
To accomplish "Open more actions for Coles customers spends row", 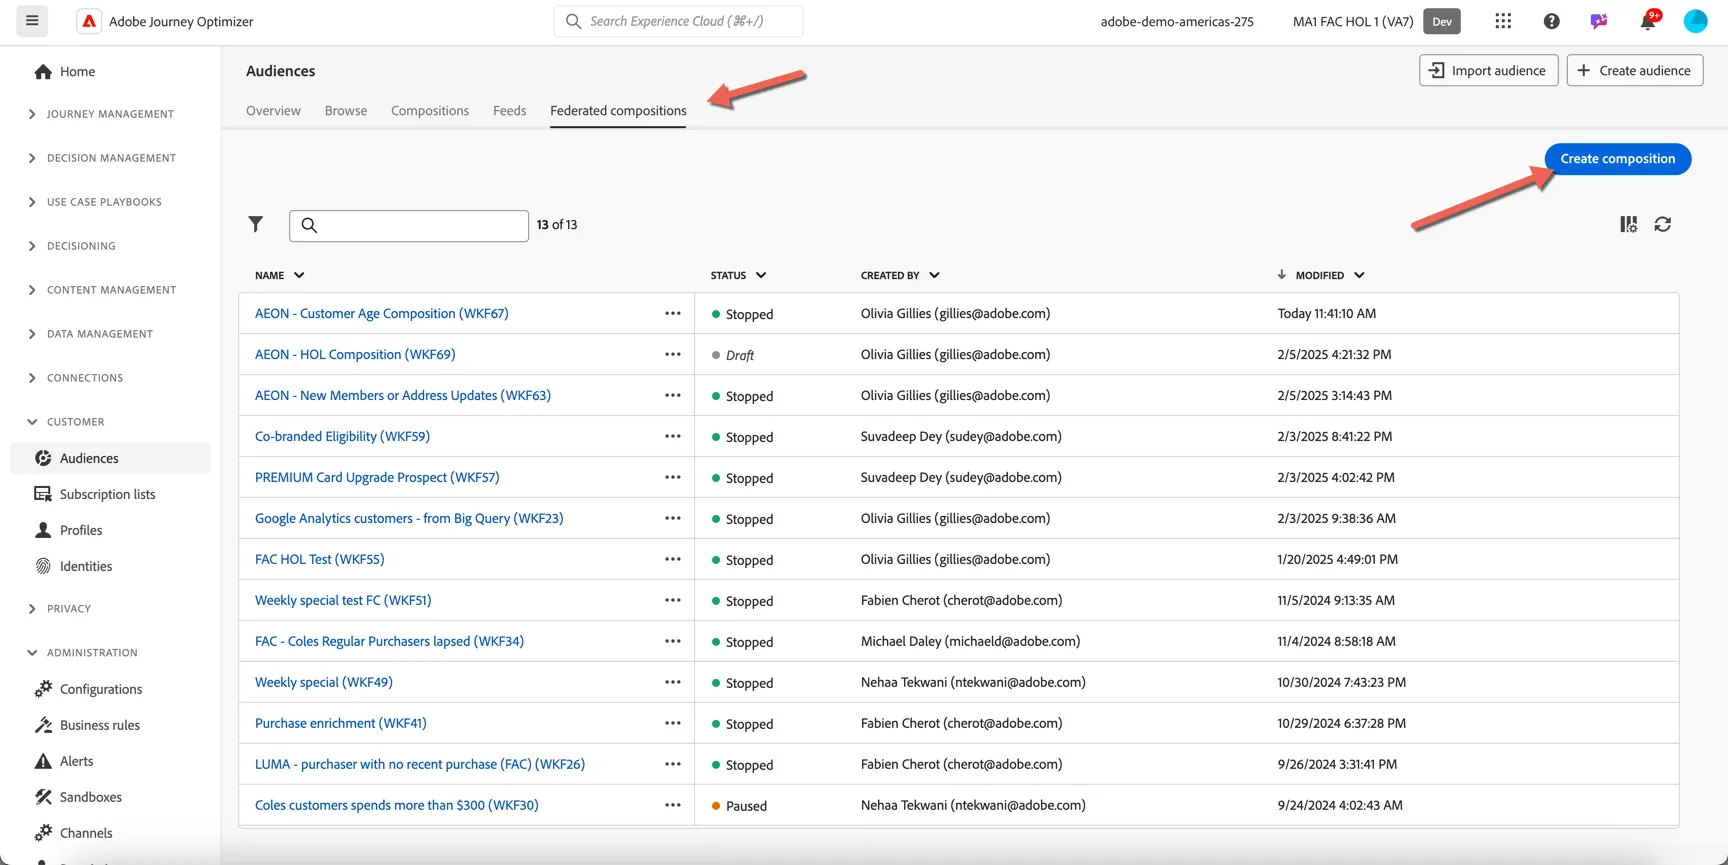I will 673,806.
